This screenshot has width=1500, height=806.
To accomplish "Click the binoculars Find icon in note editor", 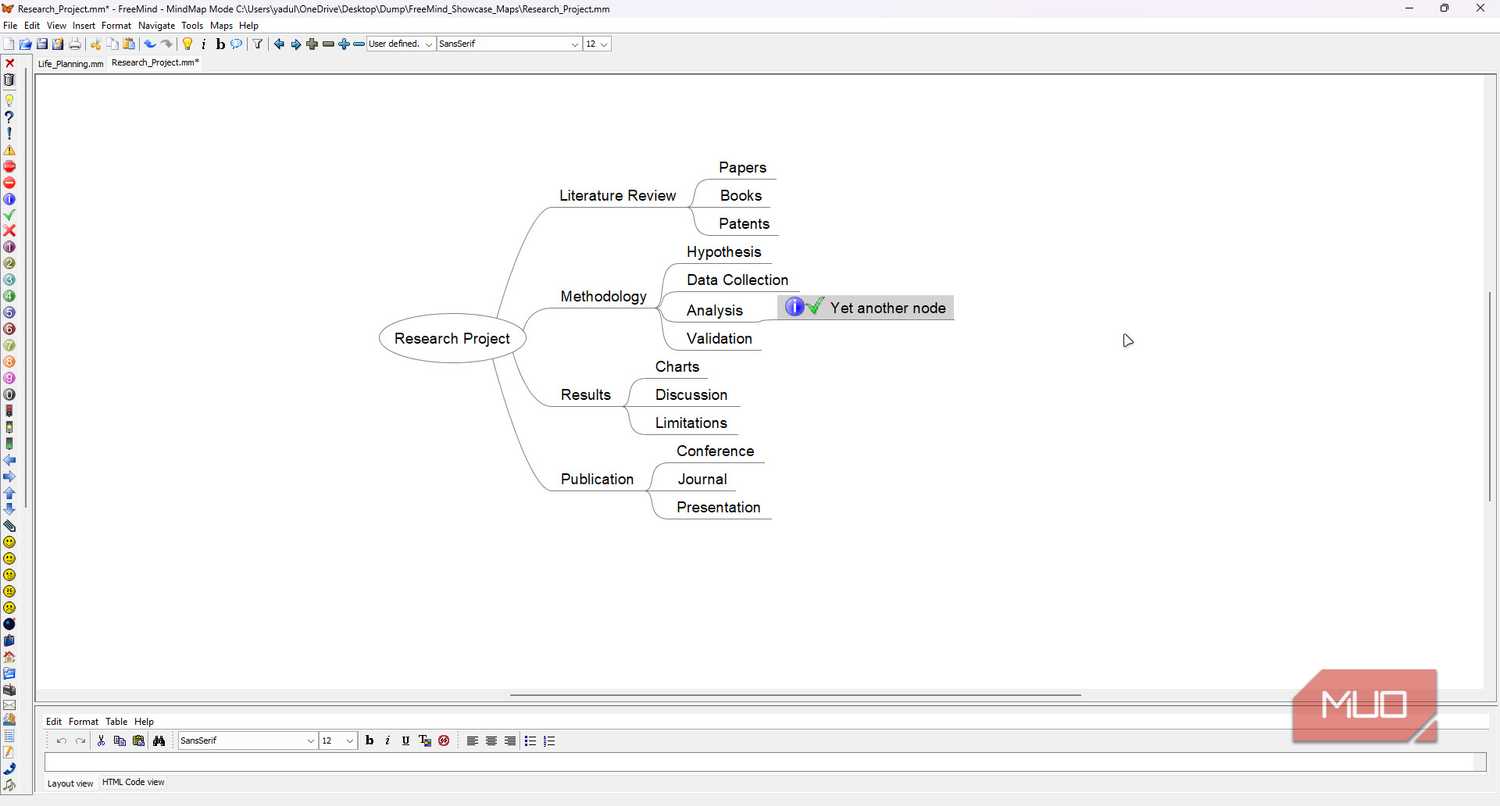I will coord(158,741).
